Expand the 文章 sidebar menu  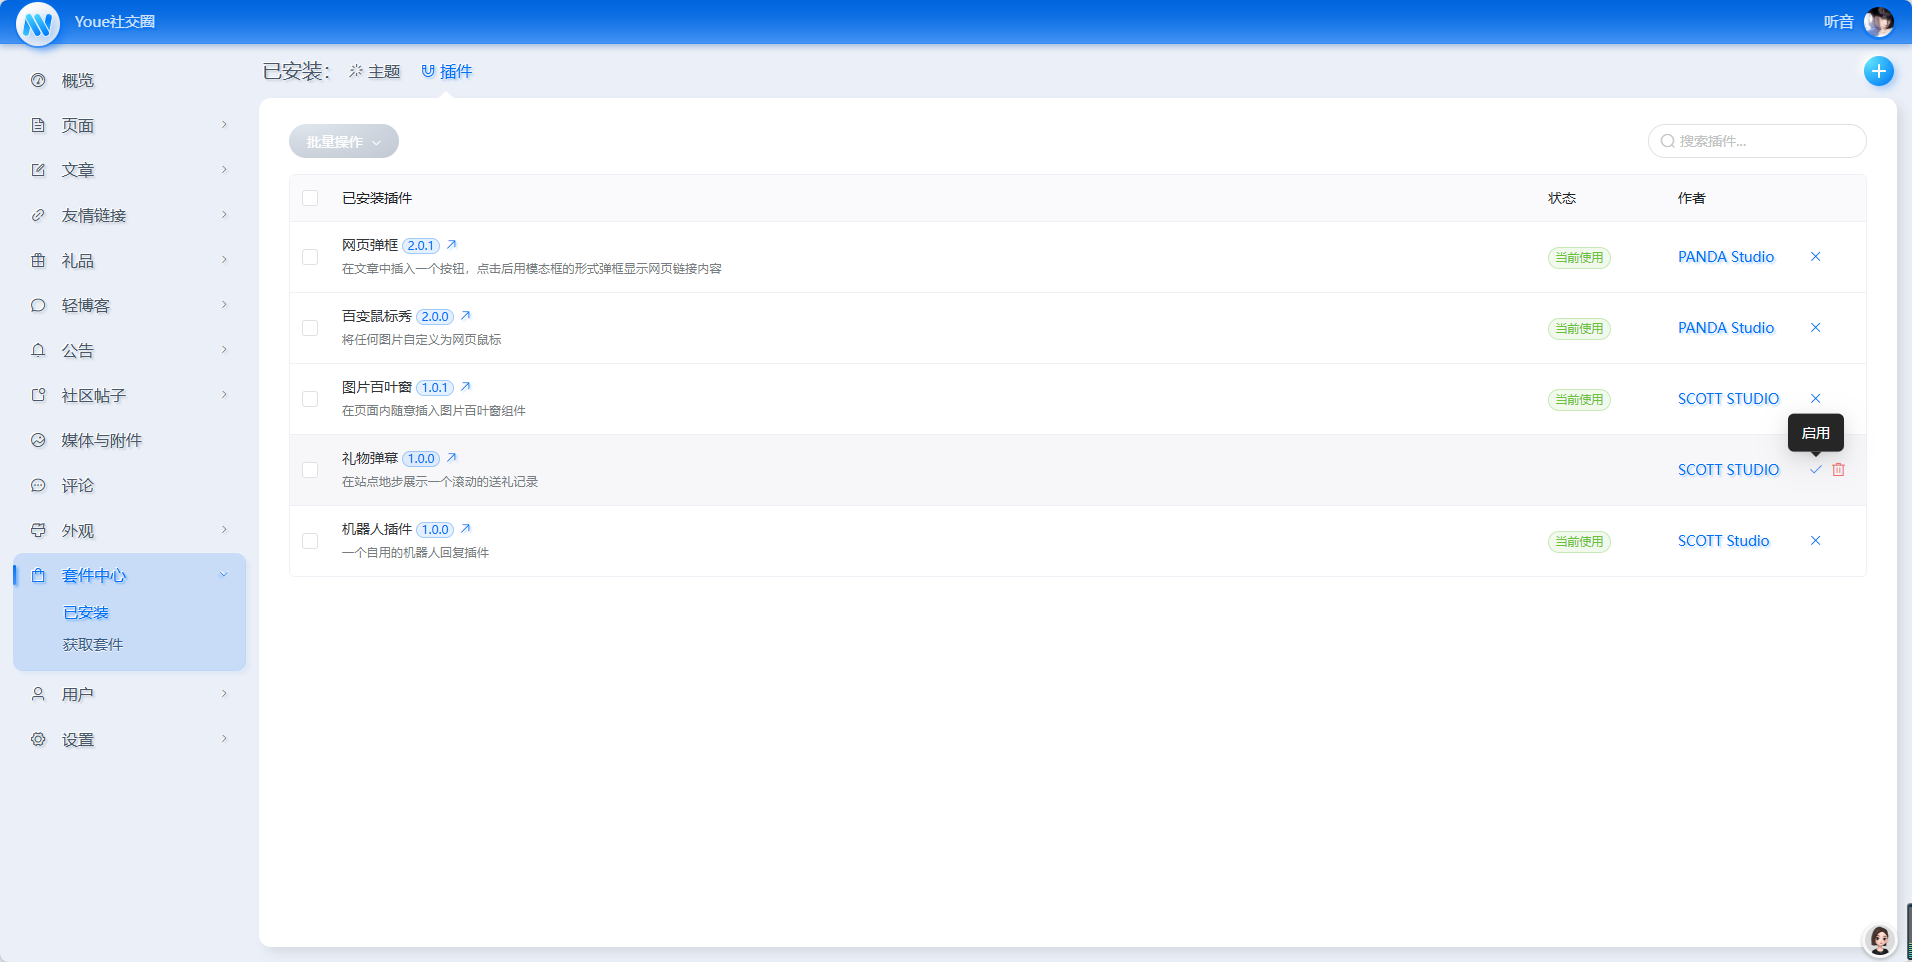click(130, 170)
